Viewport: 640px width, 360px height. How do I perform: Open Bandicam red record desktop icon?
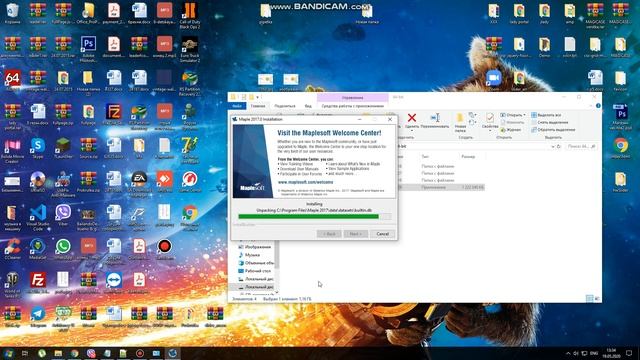164,249
